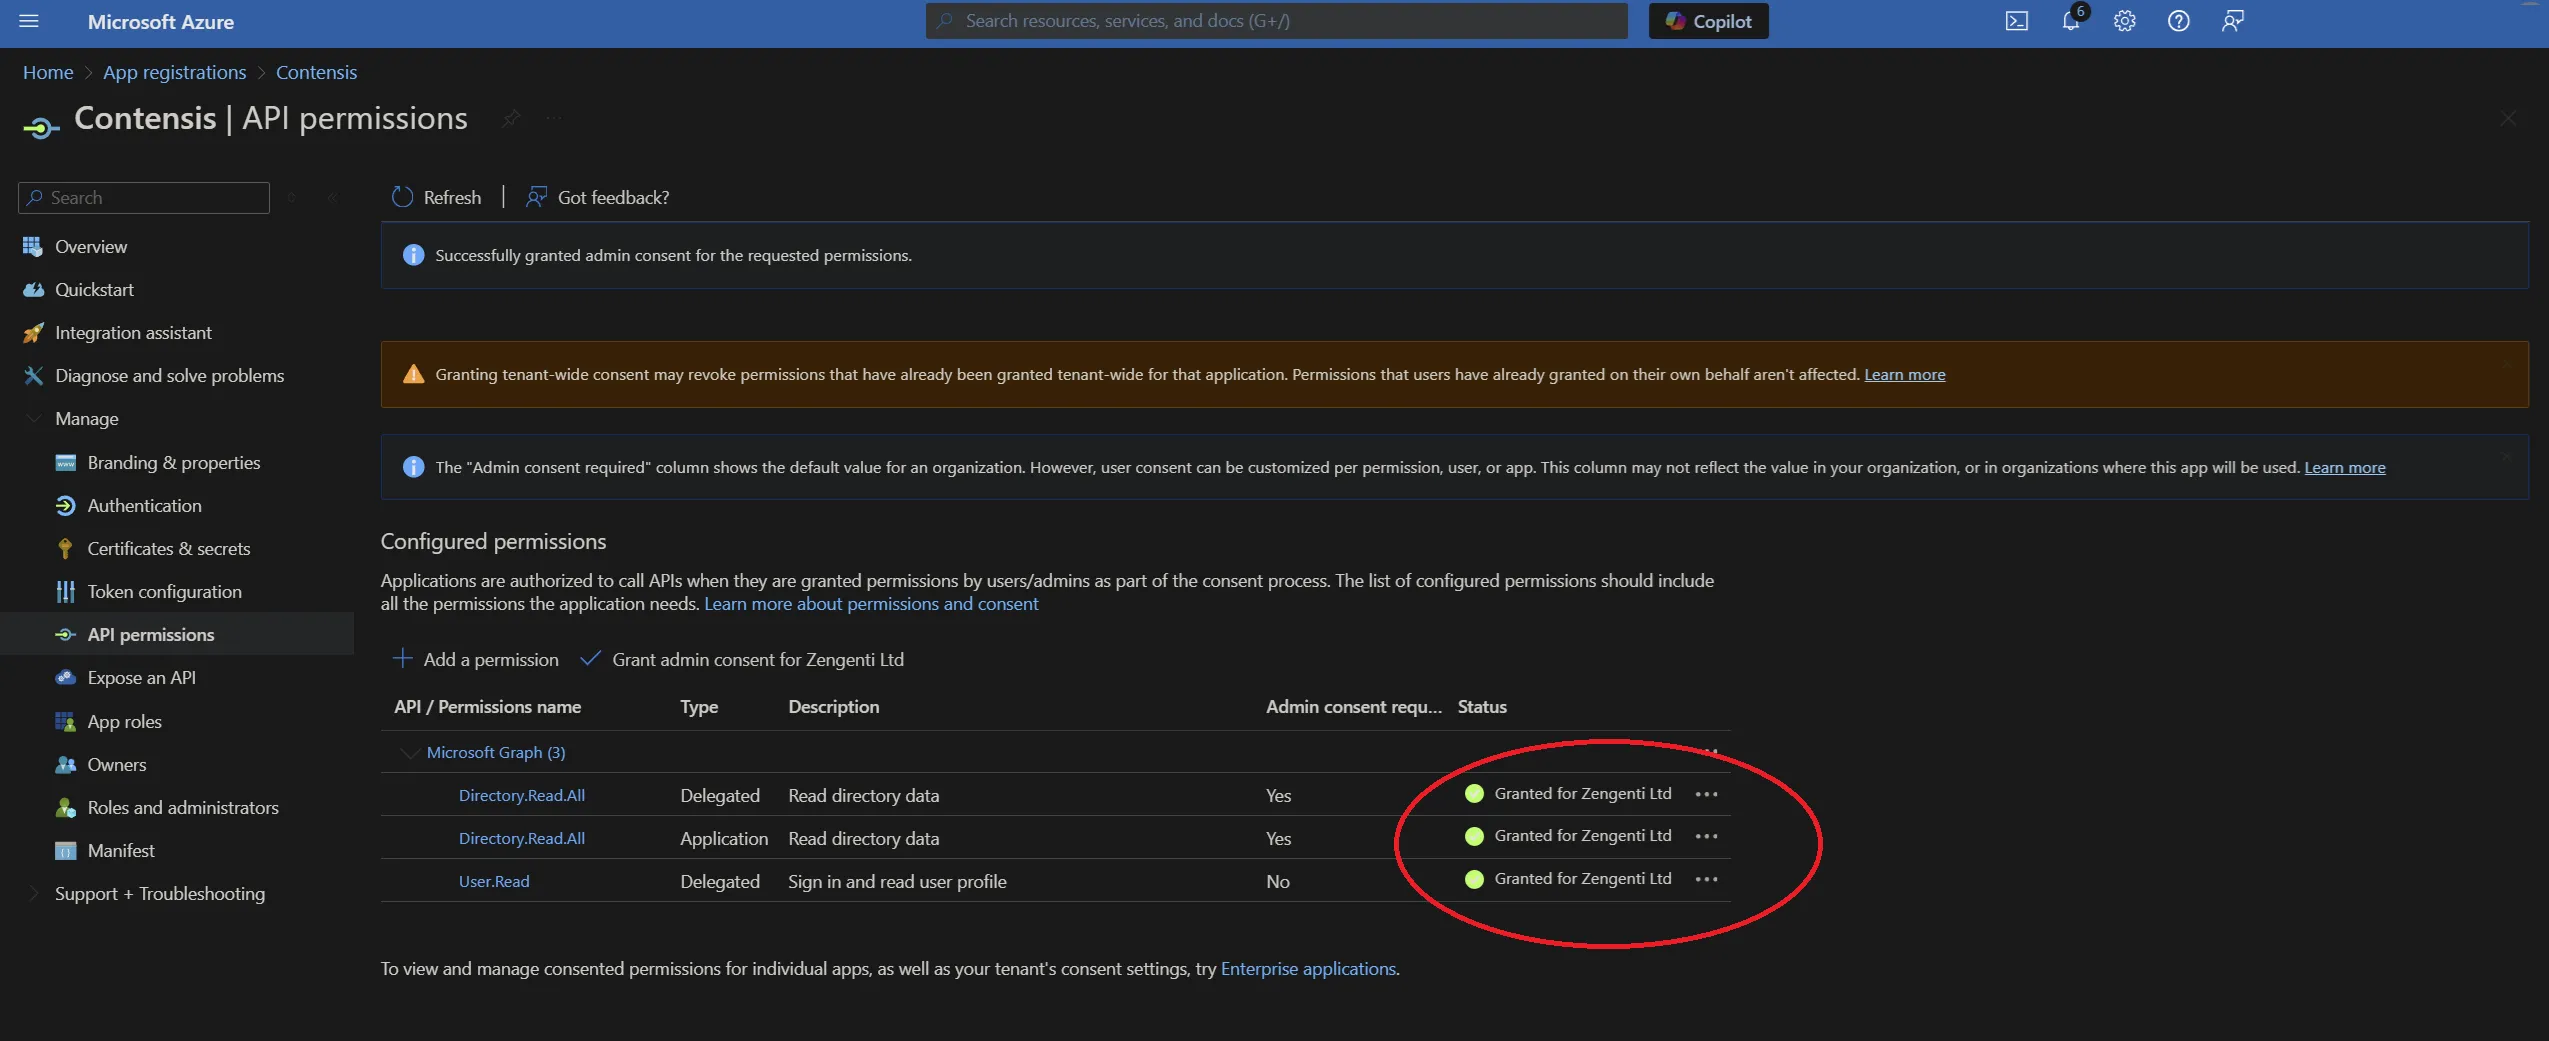Open Cloud Shell from the top bar

2016,21
